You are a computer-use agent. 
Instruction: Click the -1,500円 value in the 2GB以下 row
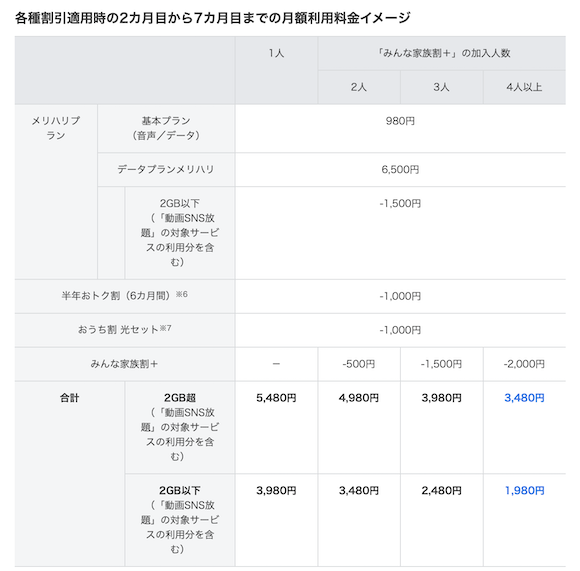tap(400, 203)
